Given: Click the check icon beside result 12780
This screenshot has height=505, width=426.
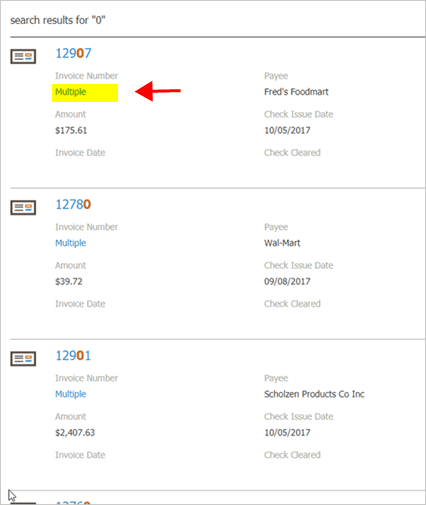Looking at the screenshot, I should point(23,208).
